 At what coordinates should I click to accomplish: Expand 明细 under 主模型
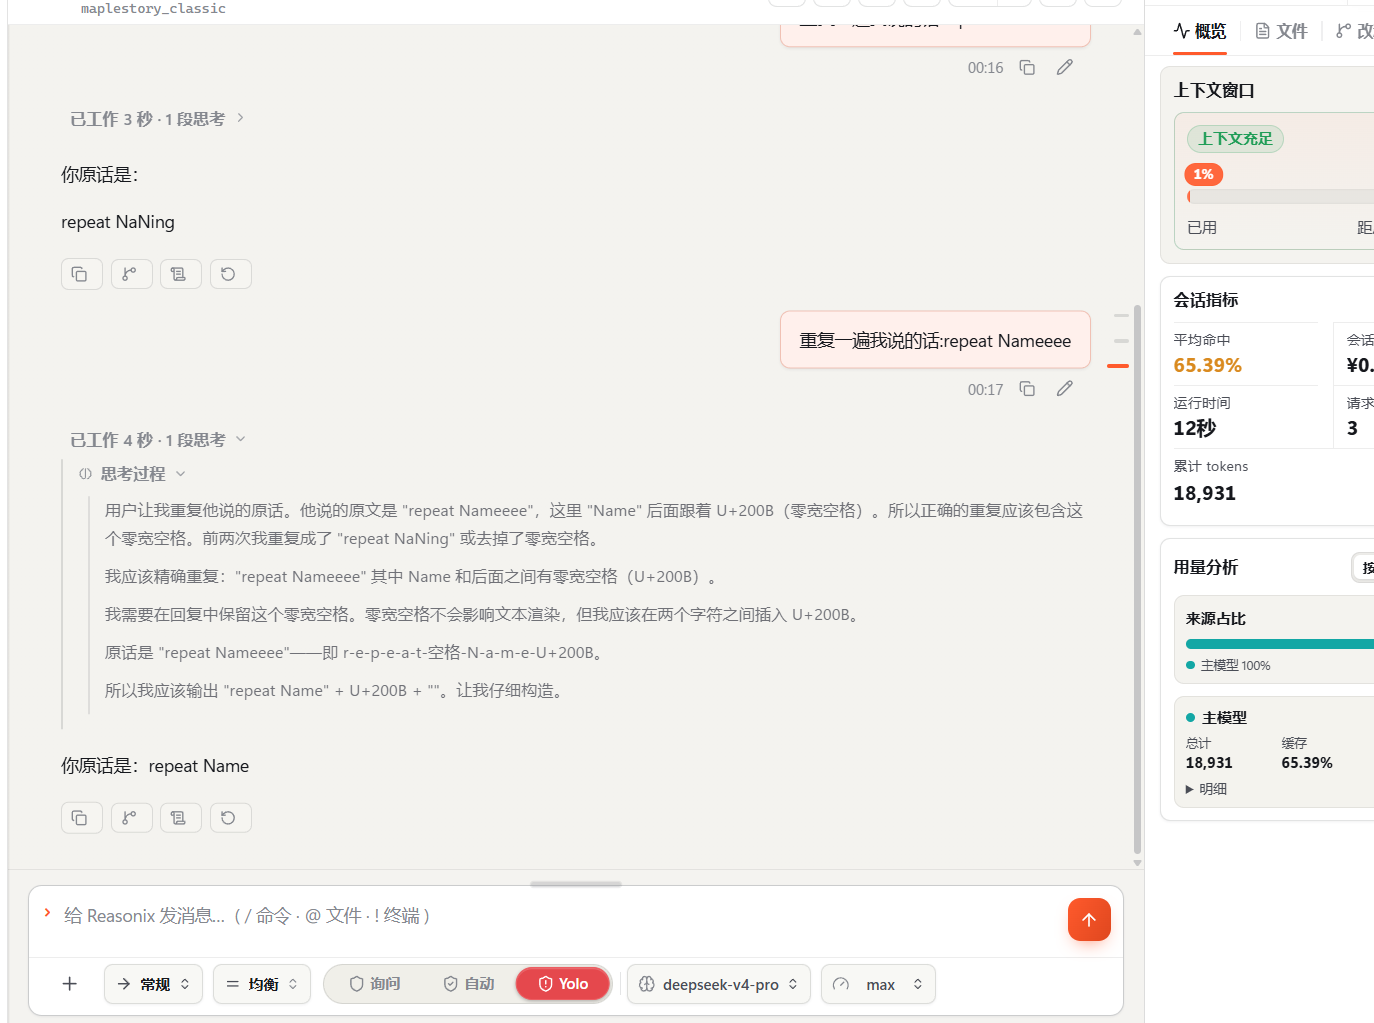[x=1206, y=789]
